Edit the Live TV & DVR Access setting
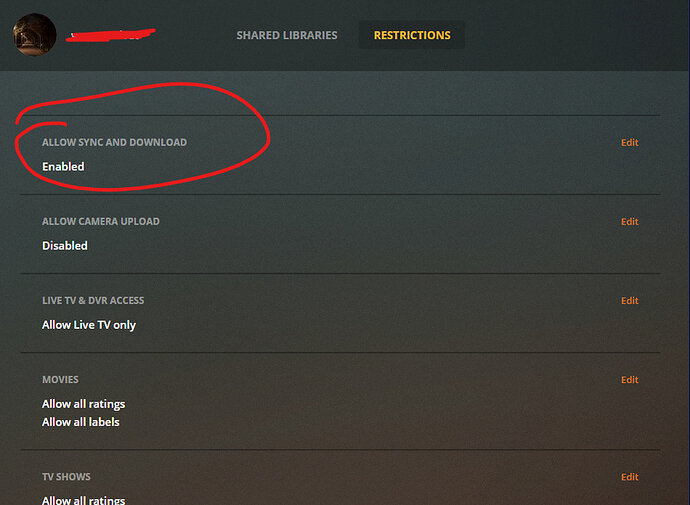The image size is (690, 505). point(629,301)
